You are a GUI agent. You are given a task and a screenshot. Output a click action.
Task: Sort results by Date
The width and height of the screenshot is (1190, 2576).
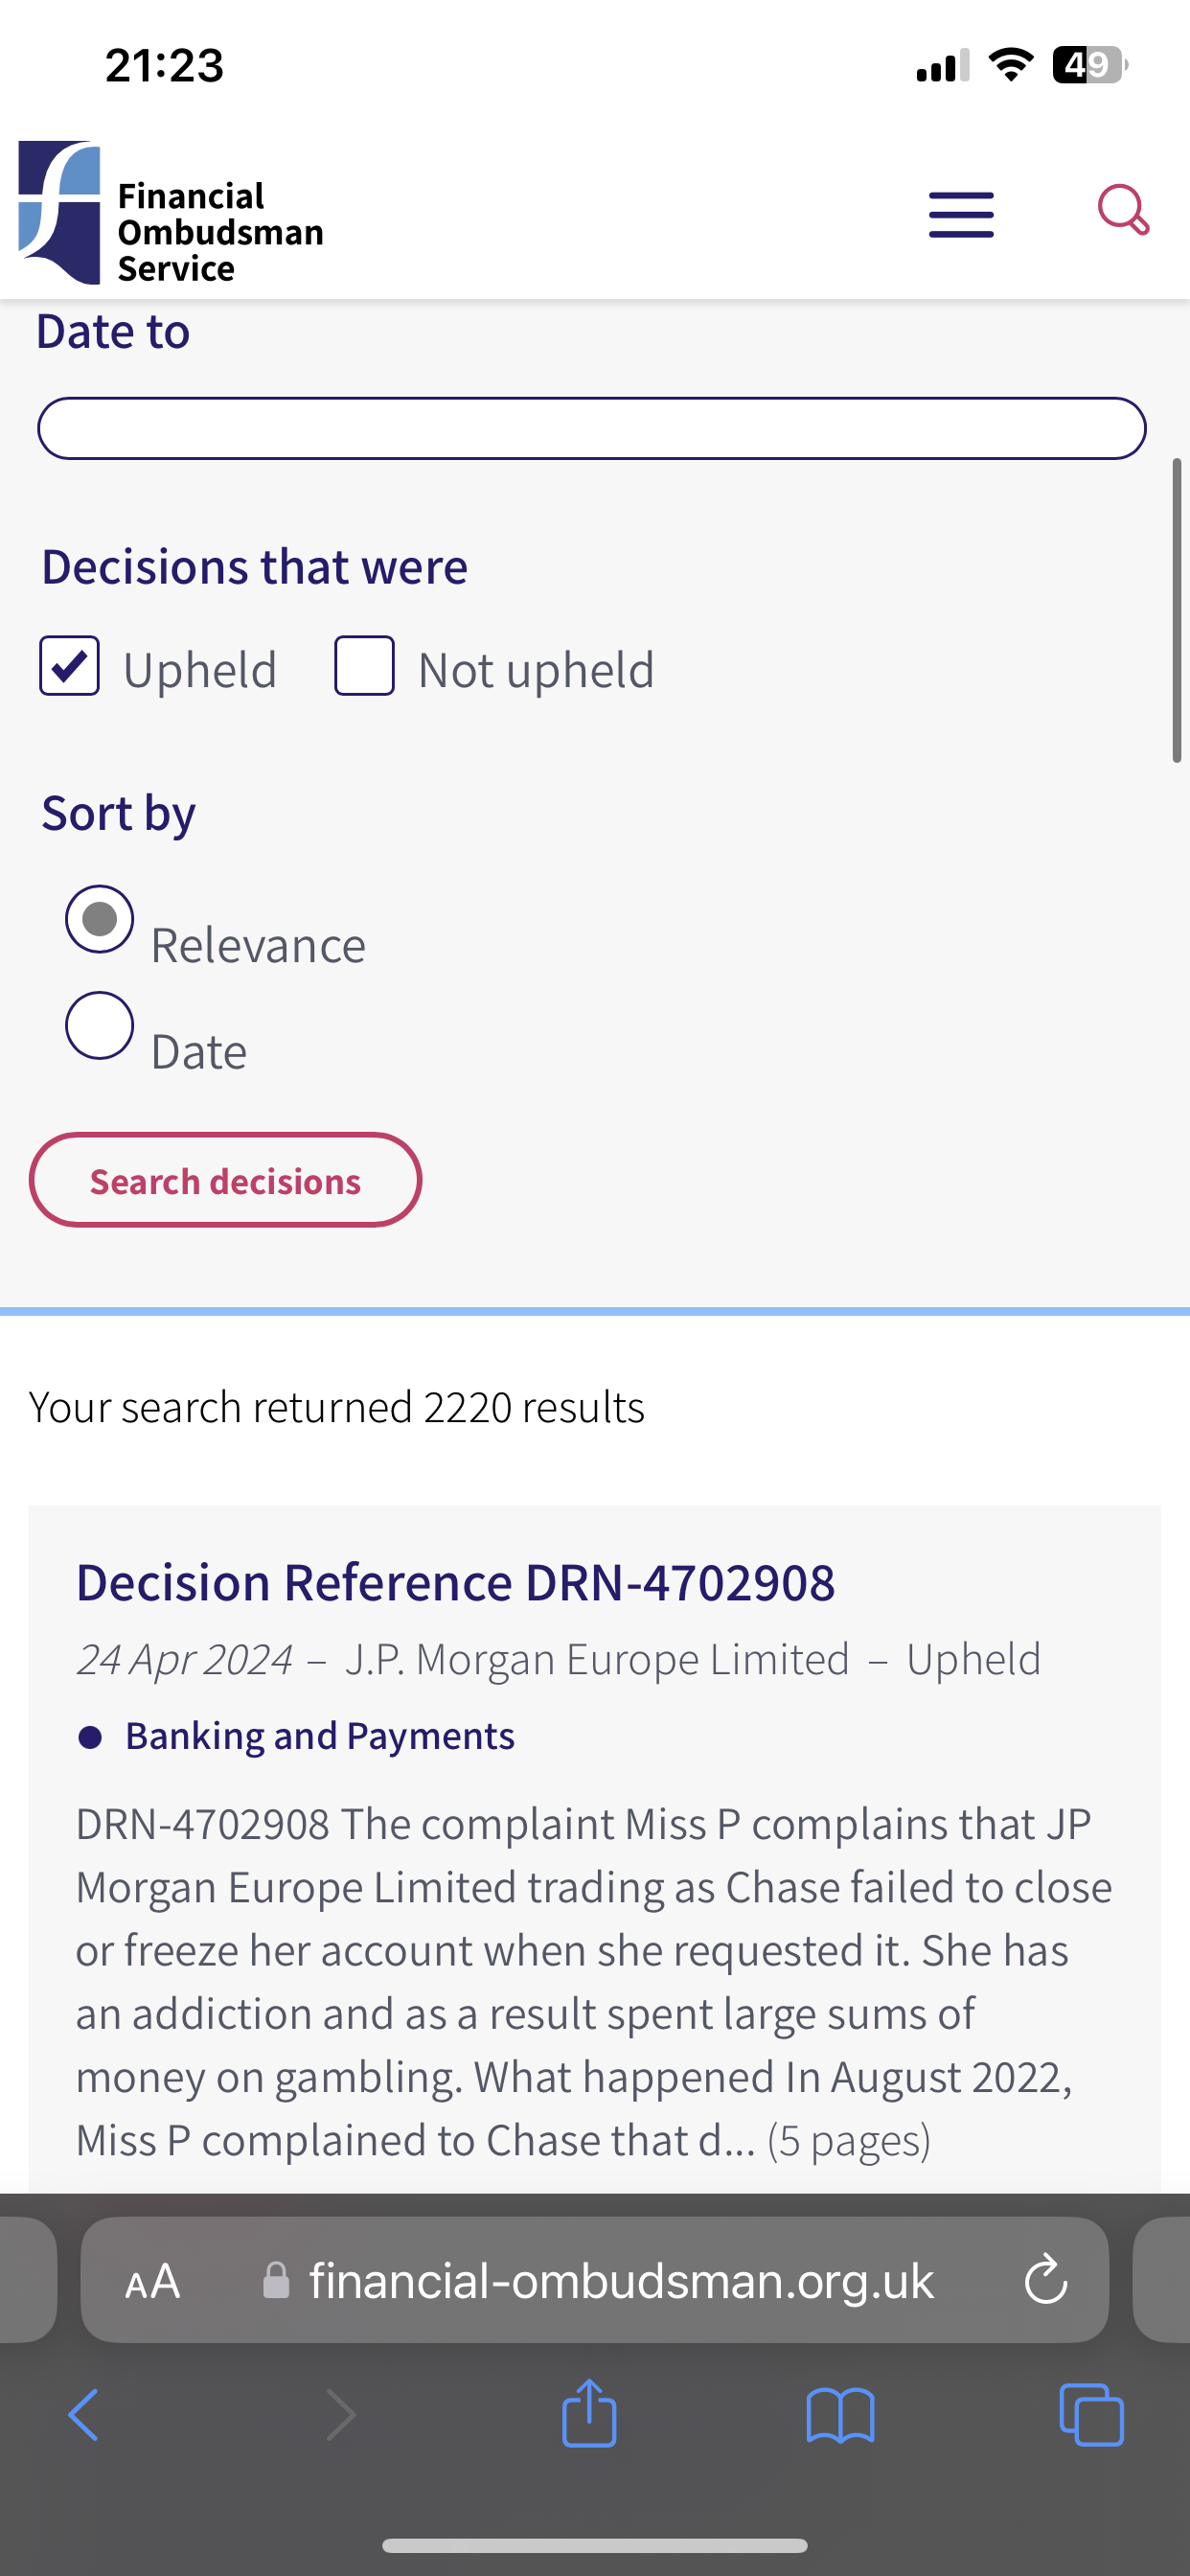coord(100,1025)
